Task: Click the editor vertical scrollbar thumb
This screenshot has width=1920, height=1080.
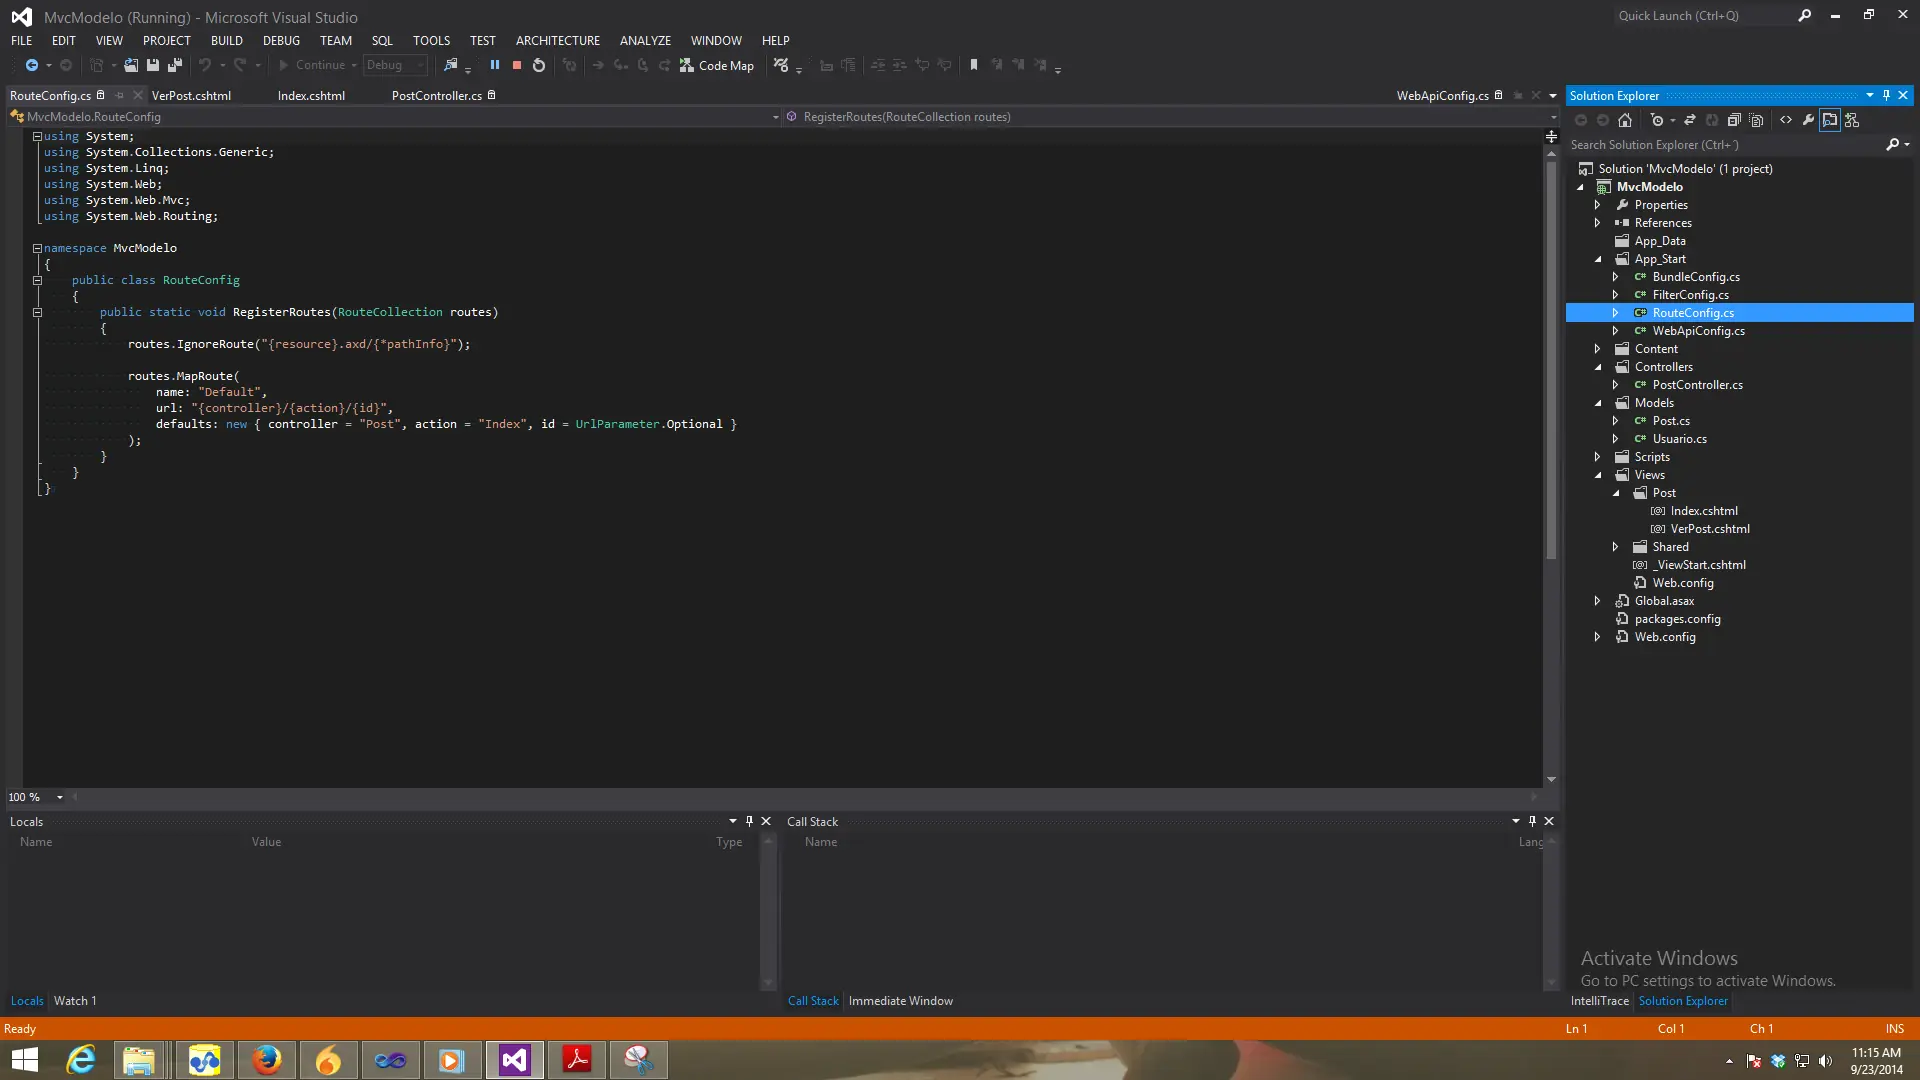Action: coord(1551,360)
